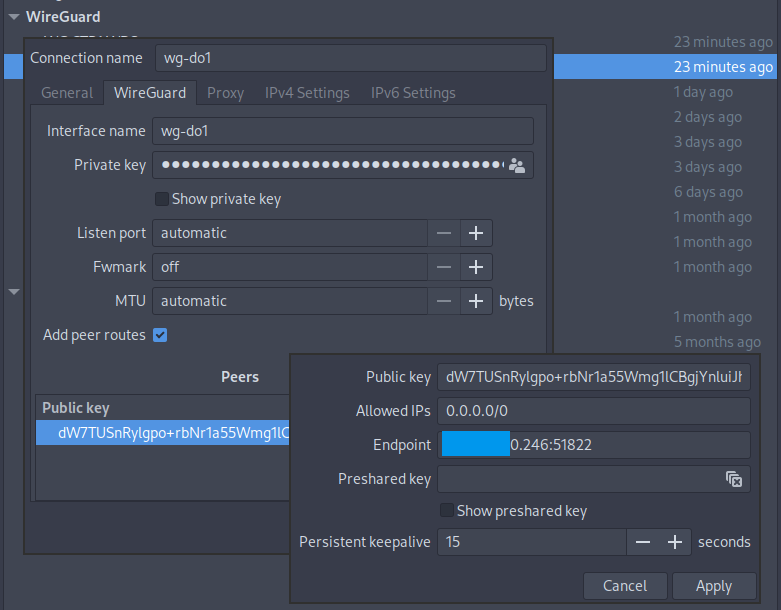Increase the Fwmark value

tap(476, 267)
